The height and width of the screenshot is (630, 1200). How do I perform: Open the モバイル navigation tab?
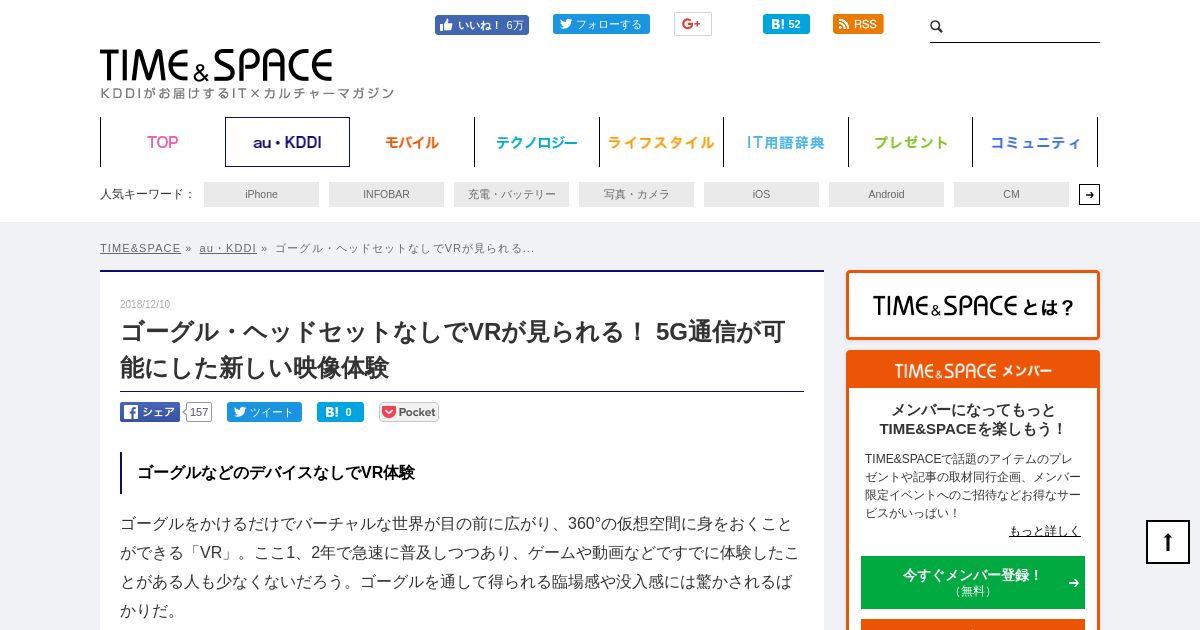[412, 142]
